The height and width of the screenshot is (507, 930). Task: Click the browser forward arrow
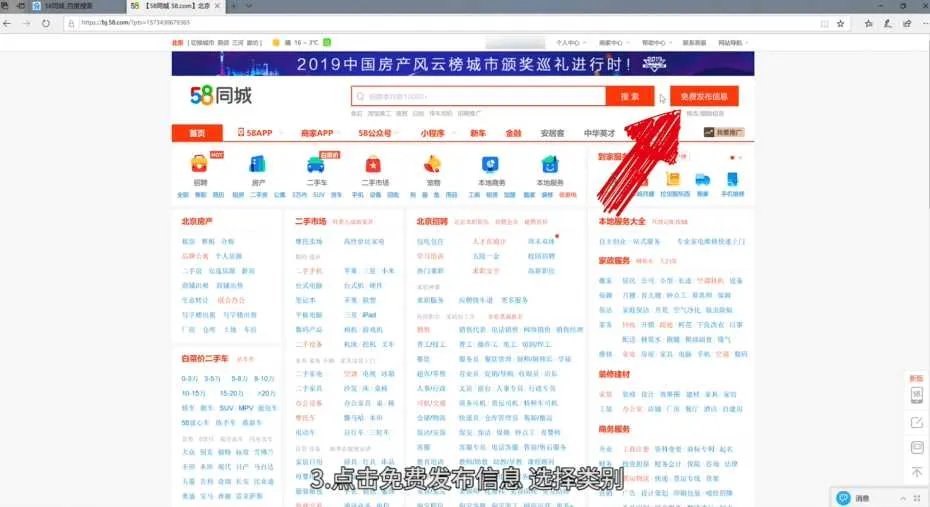pos(26,23)
